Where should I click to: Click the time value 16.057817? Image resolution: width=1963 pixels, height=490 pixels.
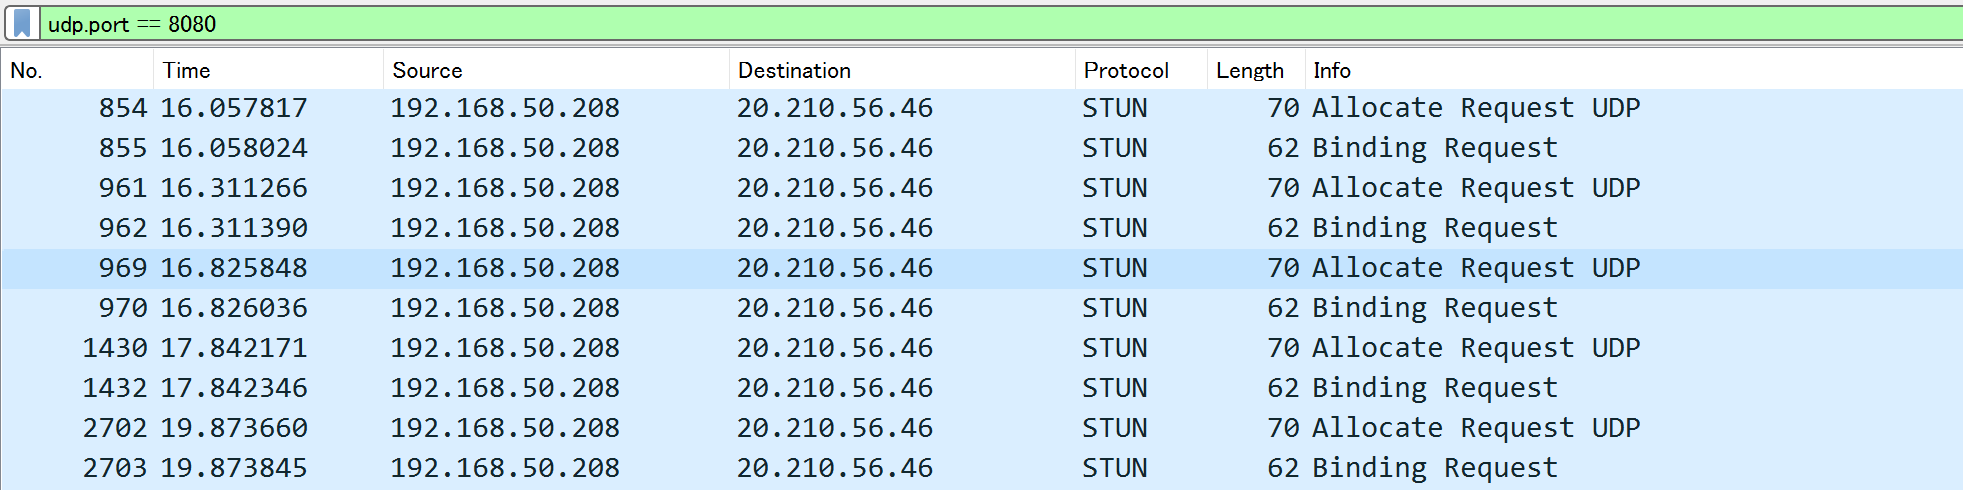pos(234,108)
